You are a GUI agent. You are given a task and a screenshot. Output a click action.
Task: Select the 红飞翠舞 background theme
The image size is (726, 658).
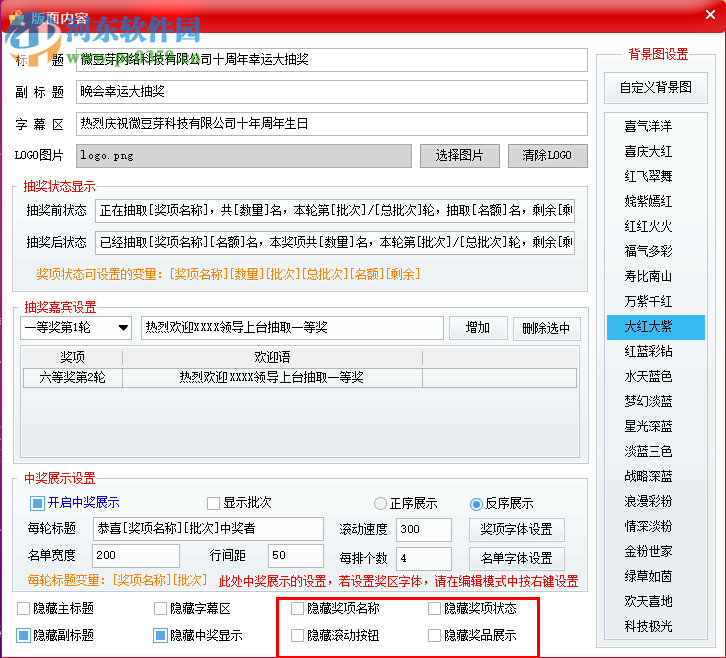pos(656,176)
